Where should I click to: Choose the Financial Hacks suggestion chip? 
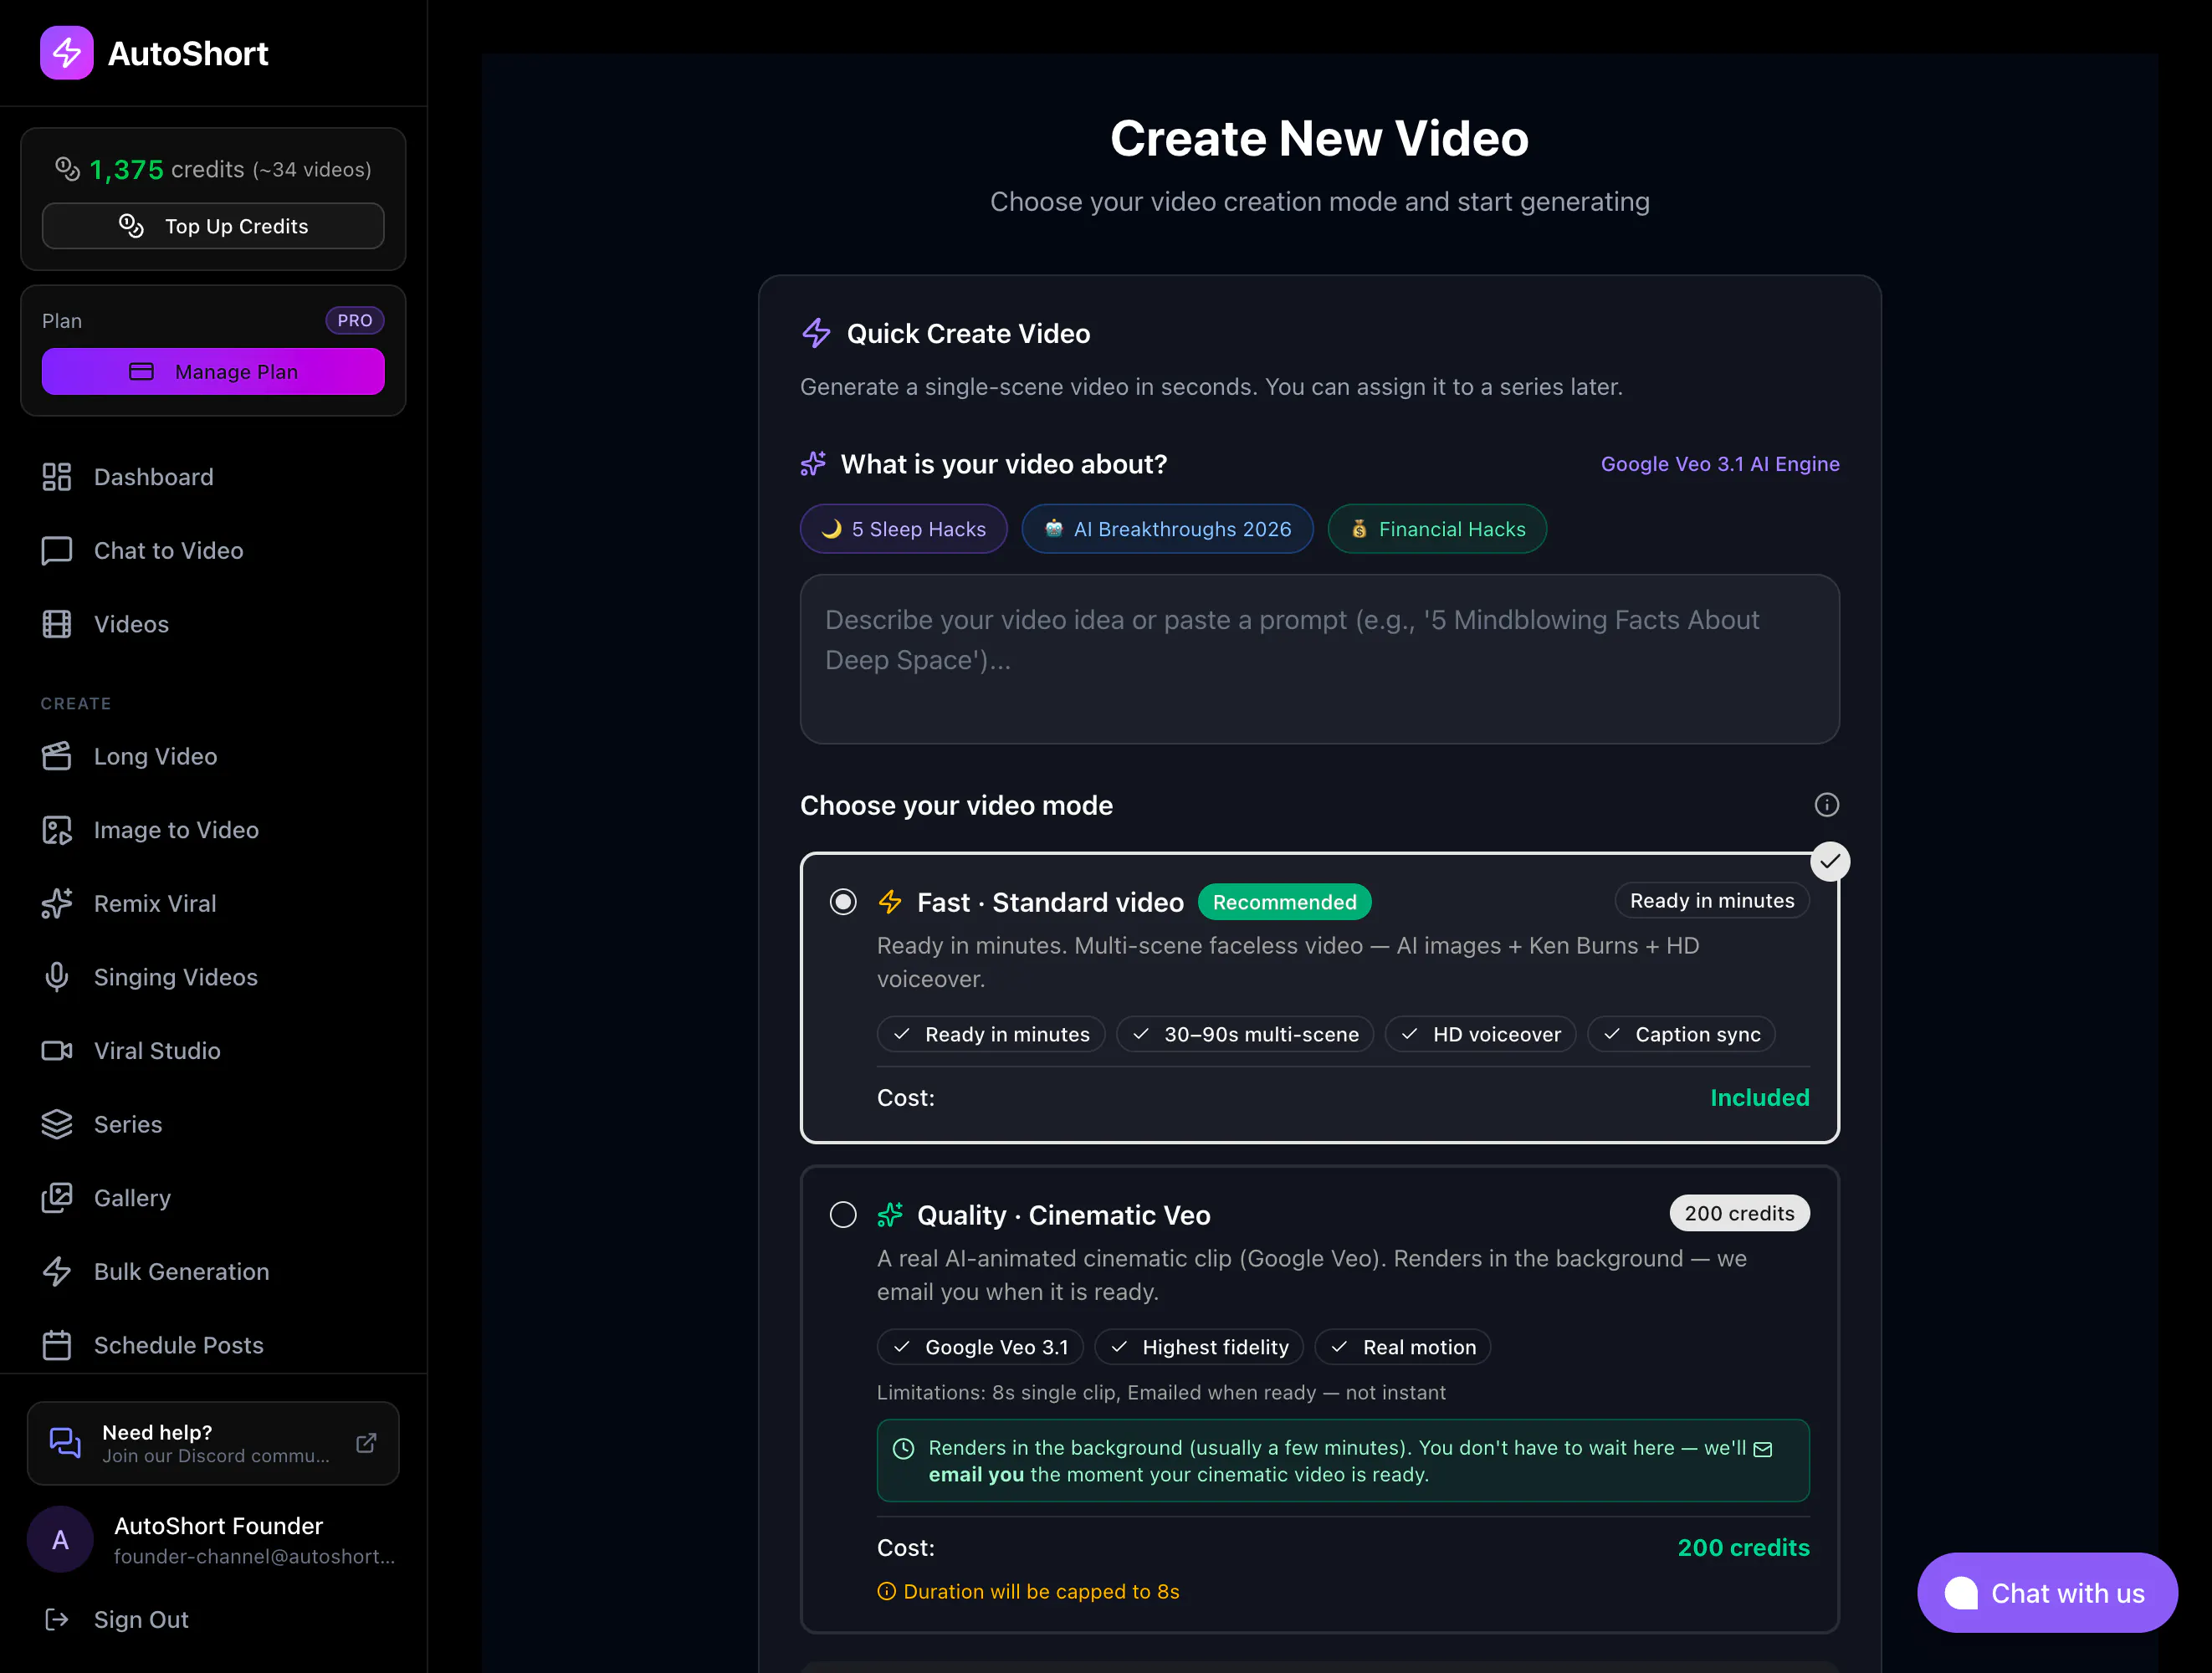(1437, 529)
